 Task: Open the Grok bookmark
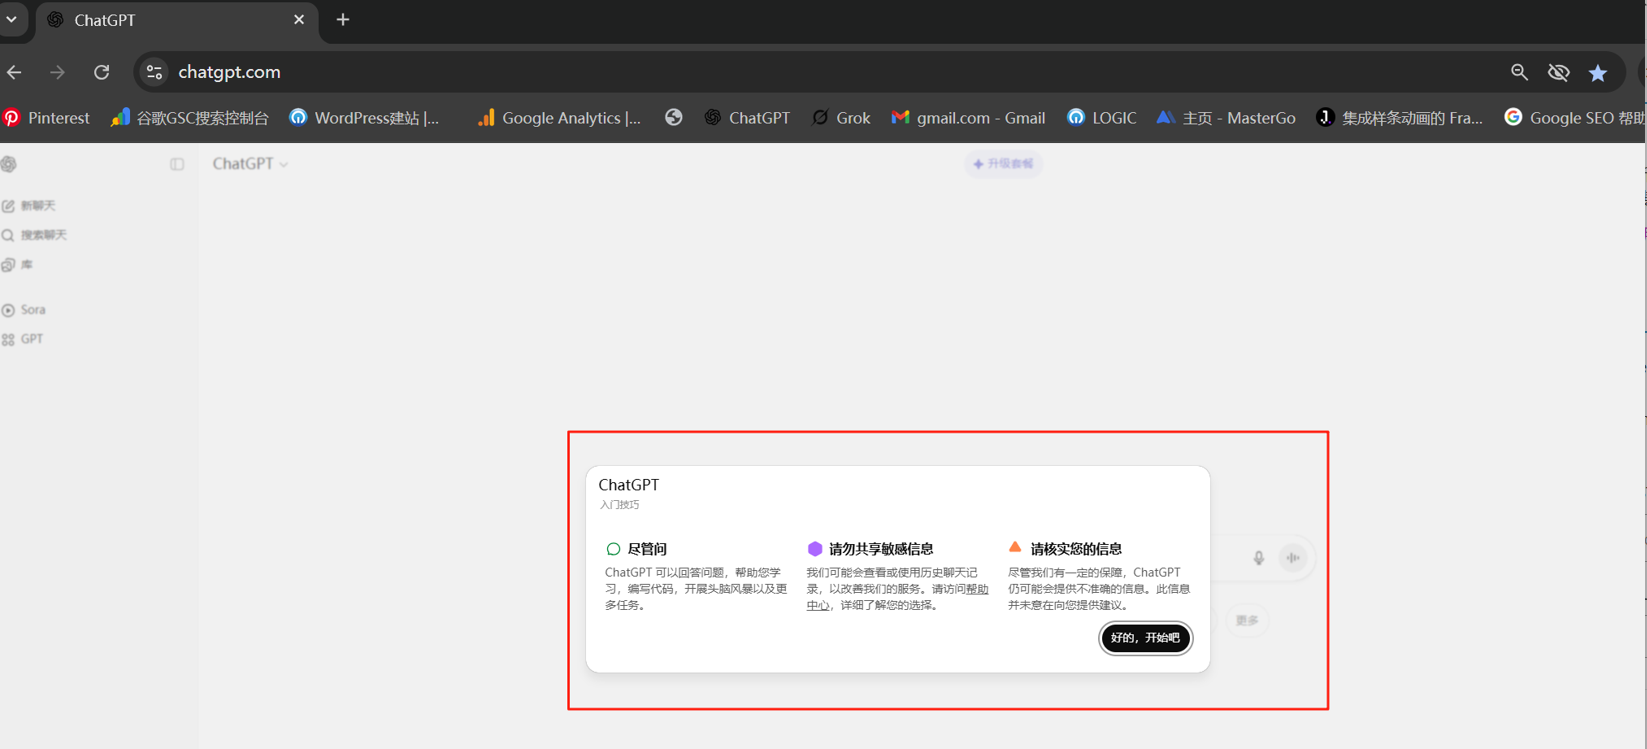[841, 118]
